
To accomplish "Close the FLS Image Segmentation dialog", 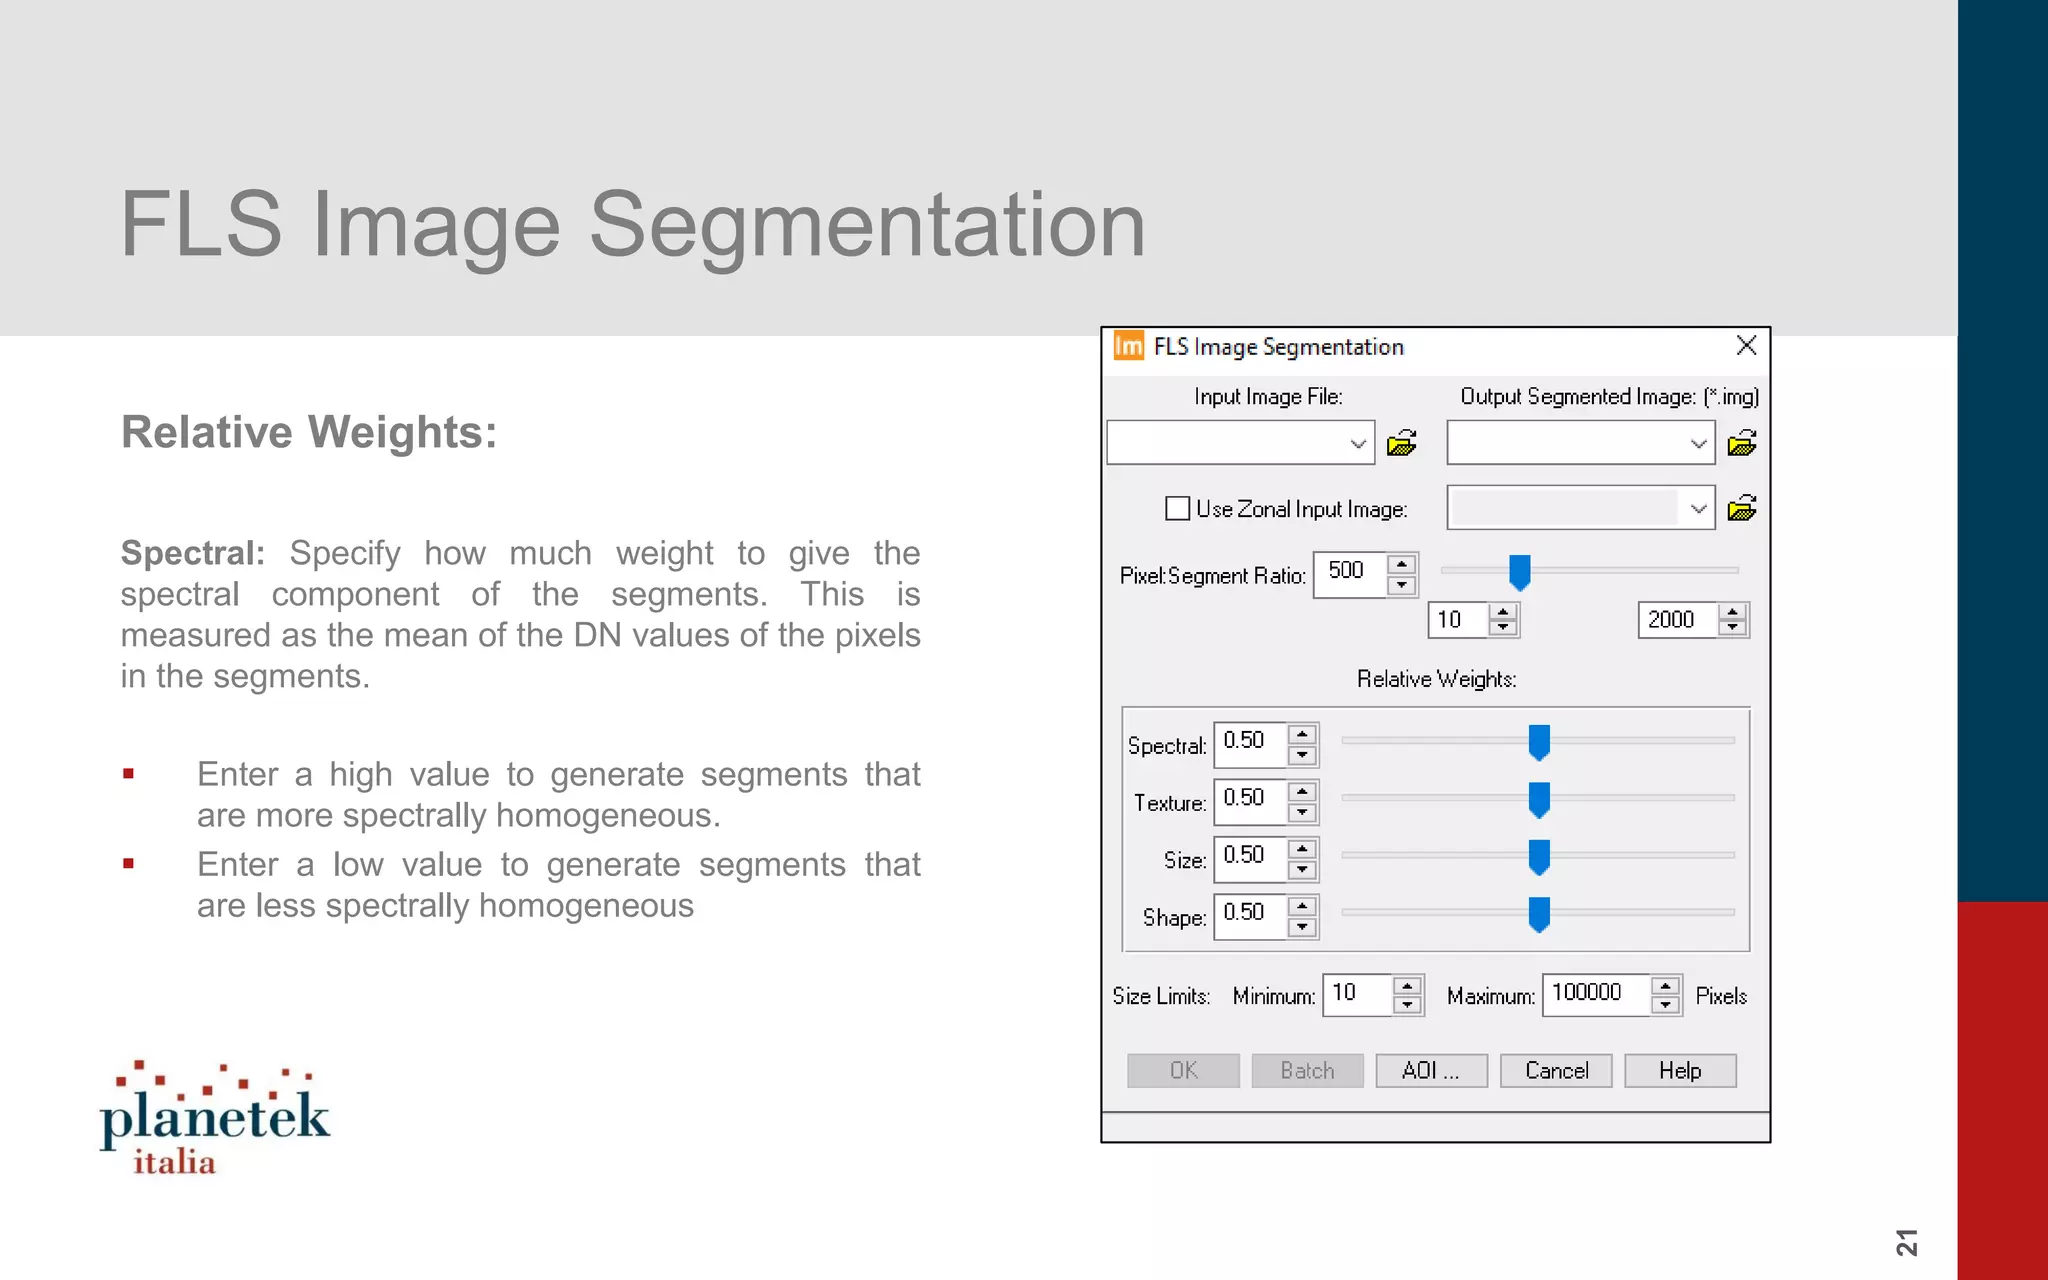I will click(1746, 346).
